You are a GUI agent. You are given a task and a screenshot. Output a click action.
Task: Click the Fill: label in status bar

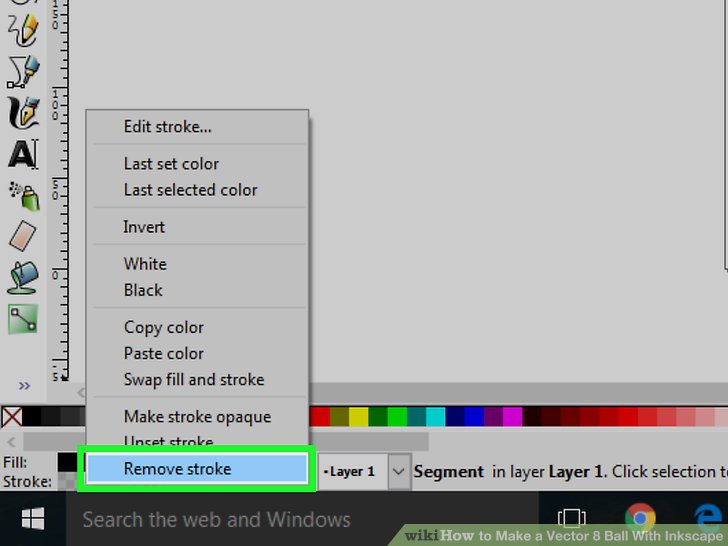[x=15, y=462]
